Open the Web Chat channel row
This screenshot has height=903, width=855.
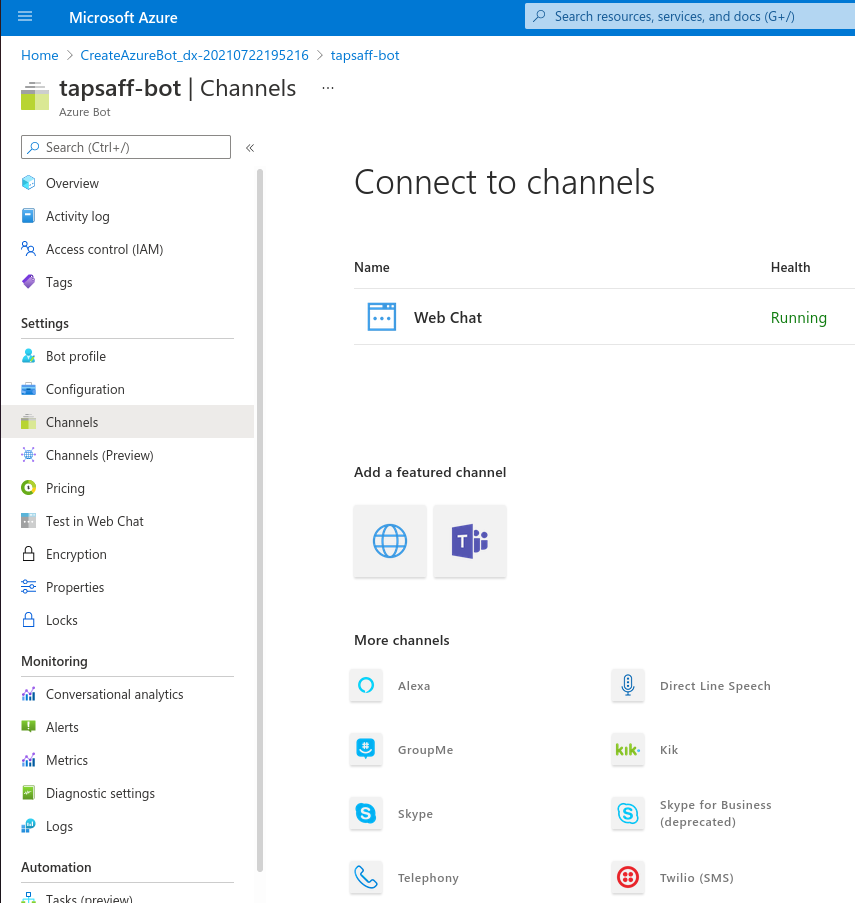pyautogui.click(x=604, y=317)
